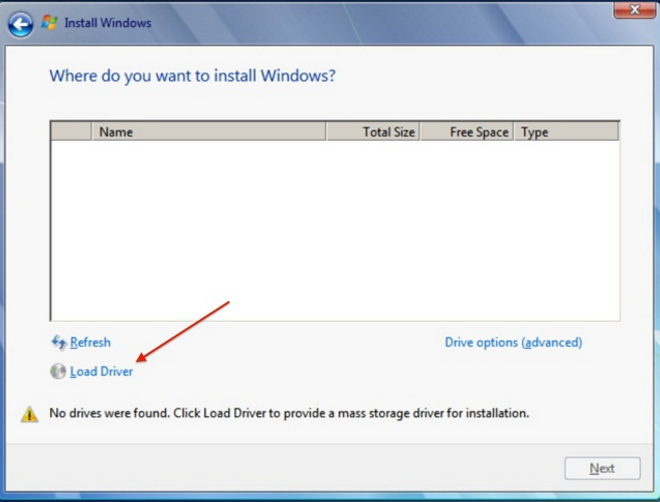The image size is (660, 502).
Task: Sort by the Free Space column header
Action: coord(467,132)
